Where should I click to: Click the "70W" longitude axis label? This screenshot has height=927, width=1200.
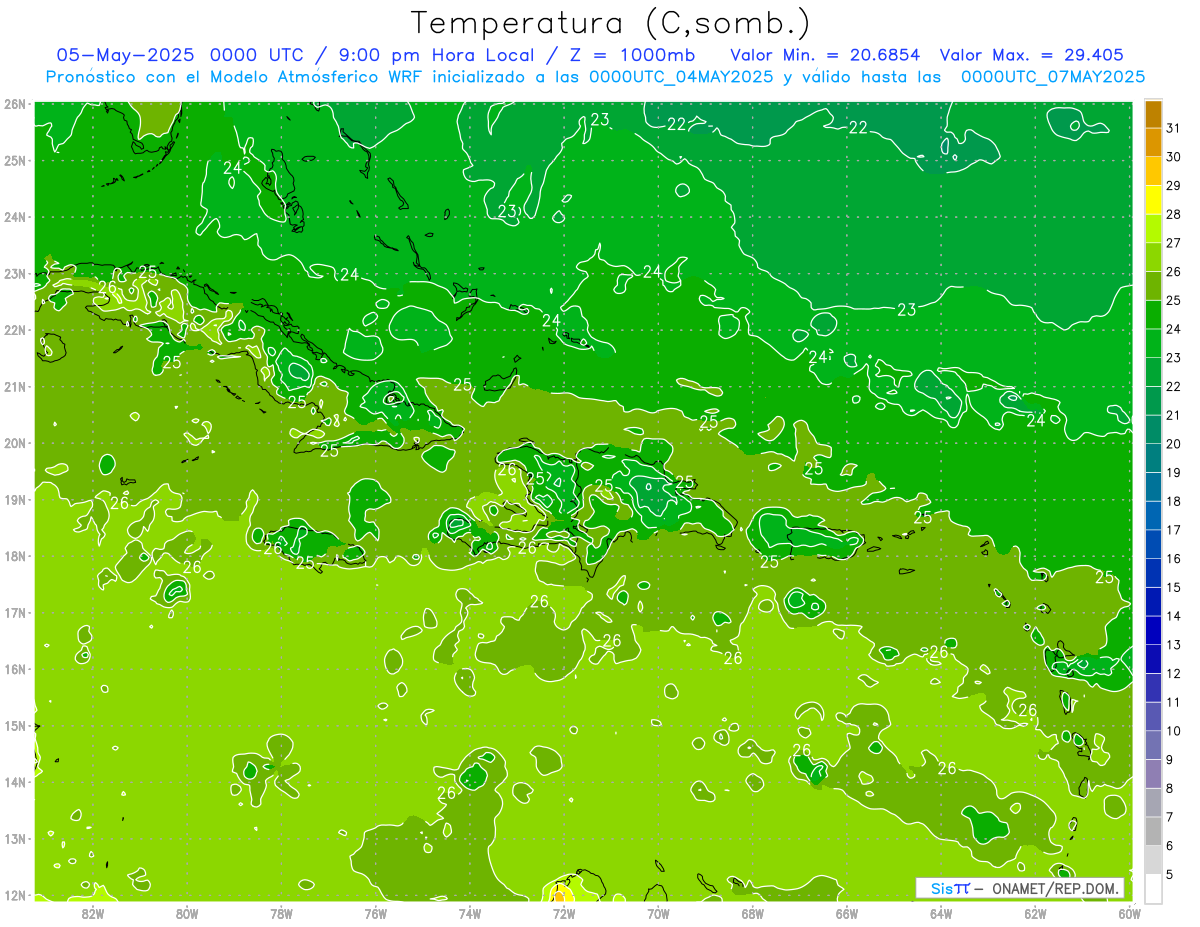pyautogui.click(x=658, y=912)
